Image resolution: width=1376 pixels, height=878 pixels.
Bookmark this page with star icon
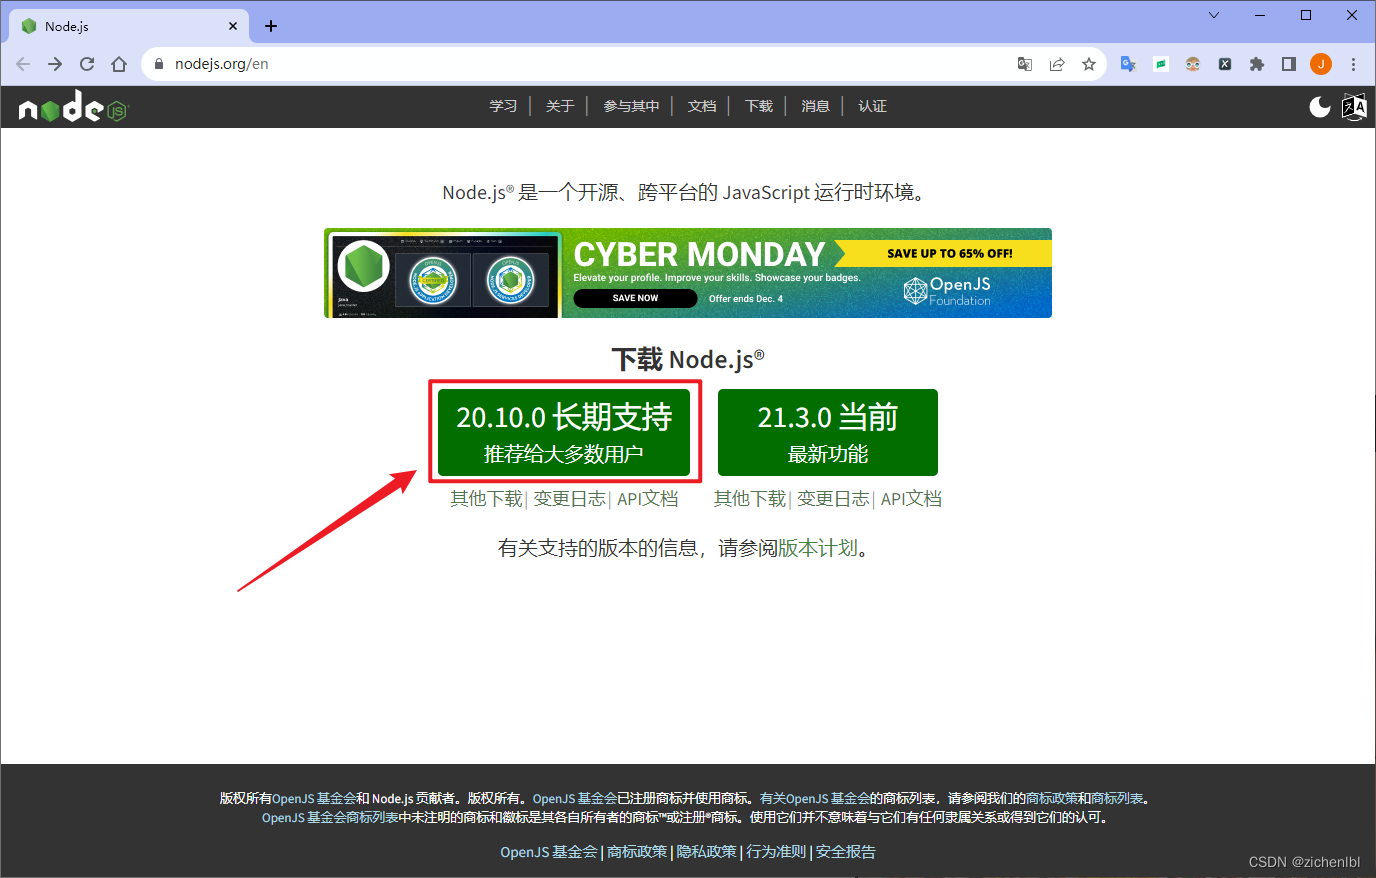1089,64
